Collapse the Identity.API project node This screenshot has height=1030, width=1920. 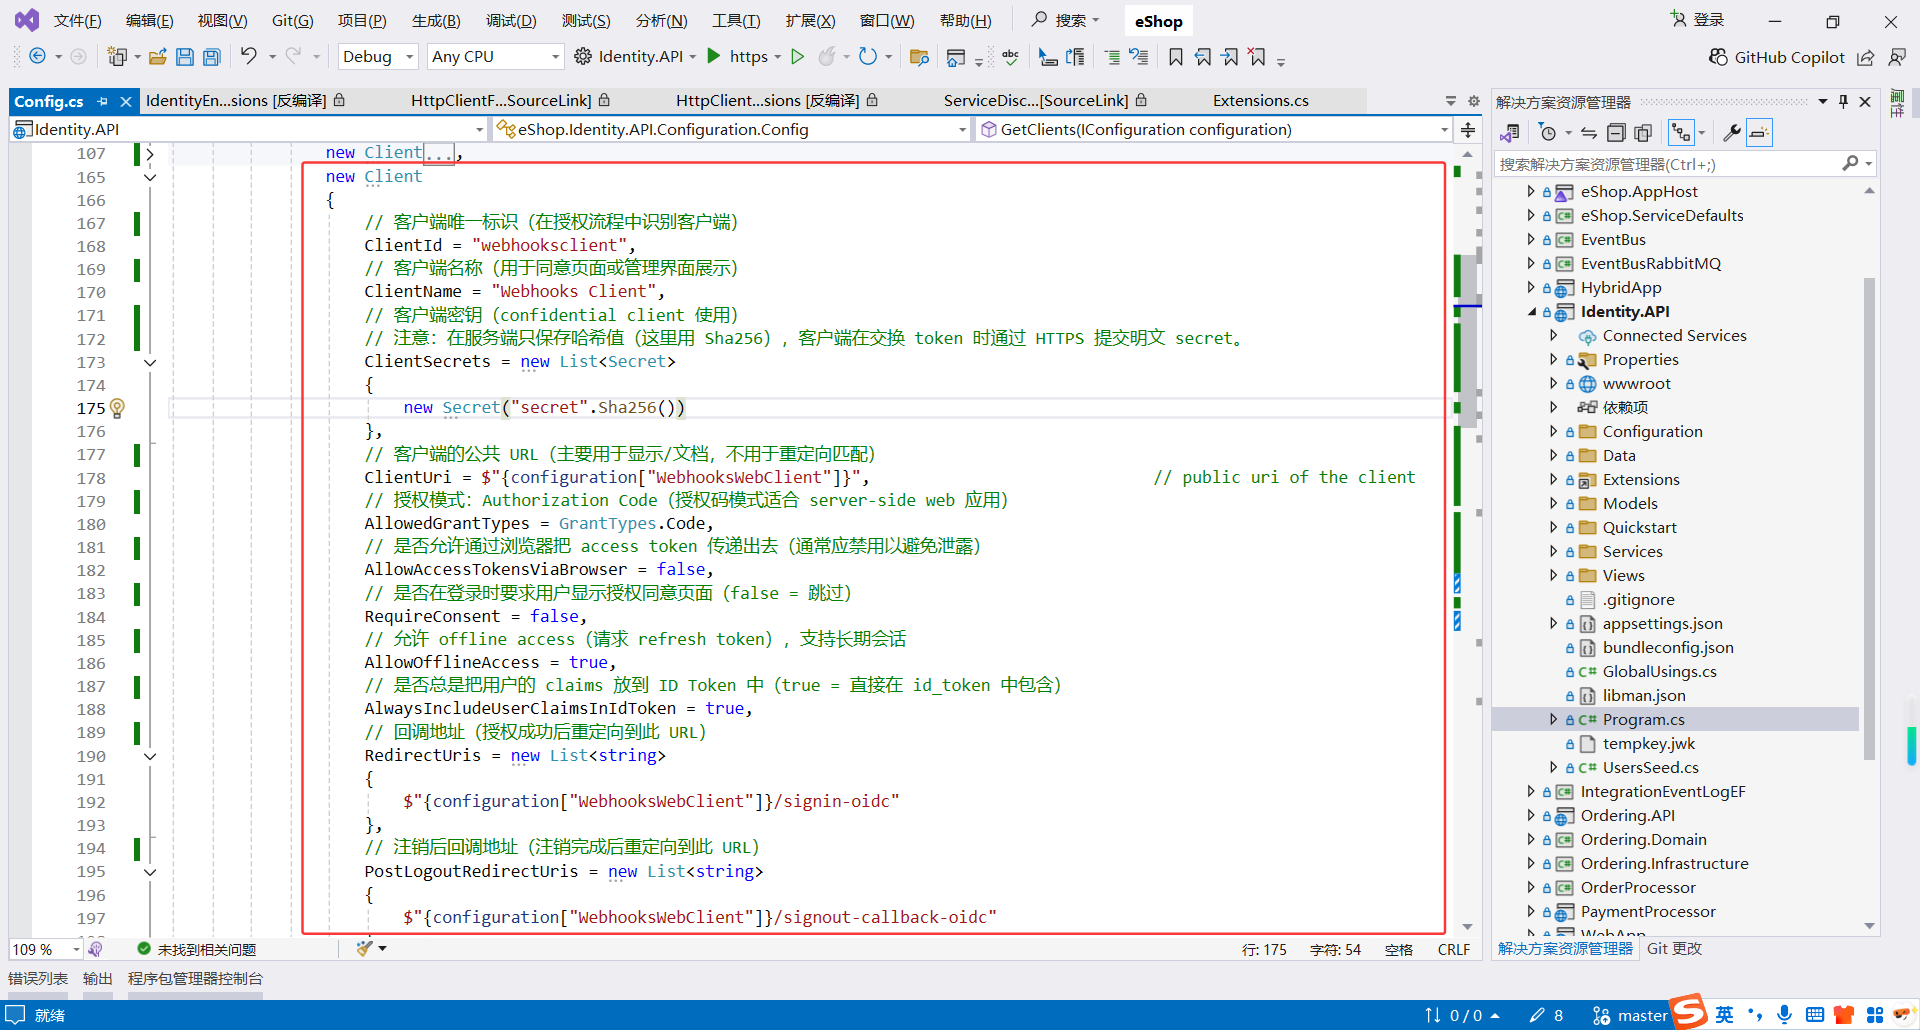click(1532, 311)
